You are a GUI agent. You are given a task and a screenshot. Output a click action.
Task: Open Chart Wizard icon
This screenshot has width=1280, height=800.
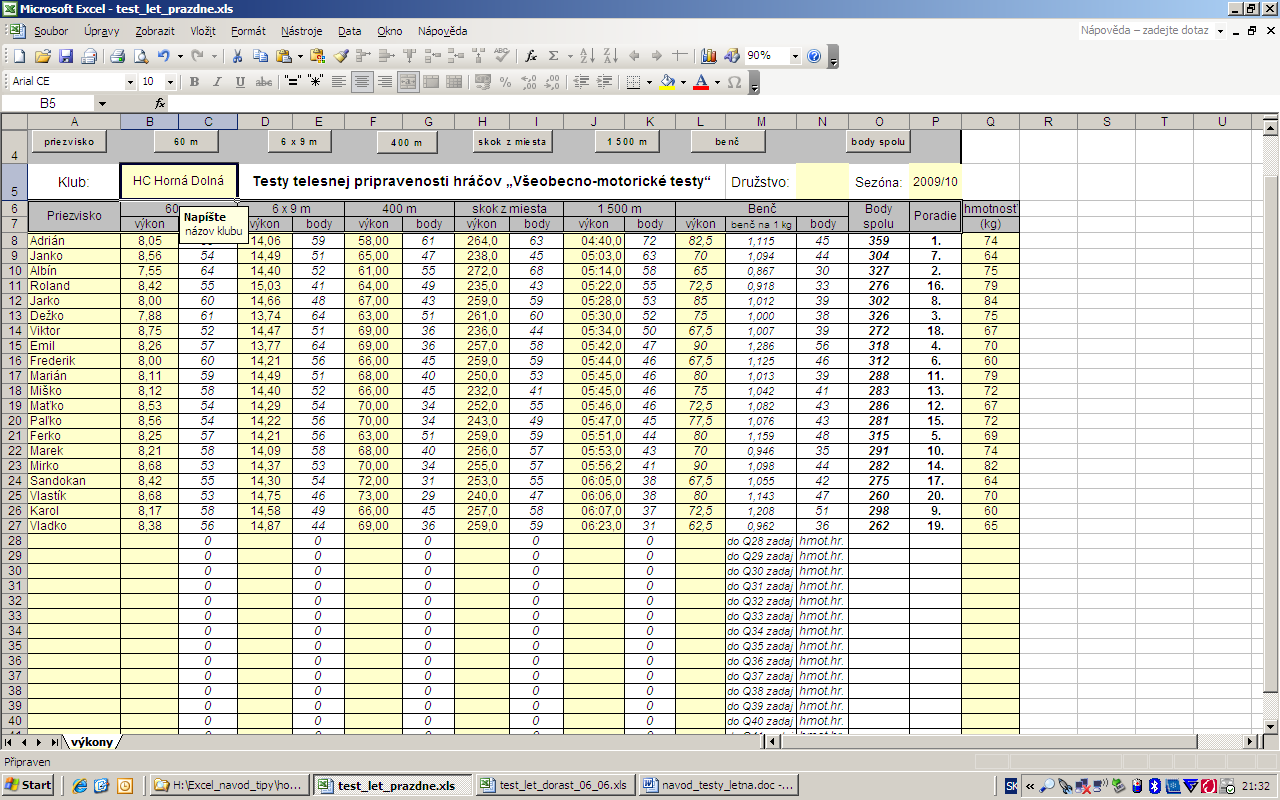pyautogui.click(x=709, y=56)
